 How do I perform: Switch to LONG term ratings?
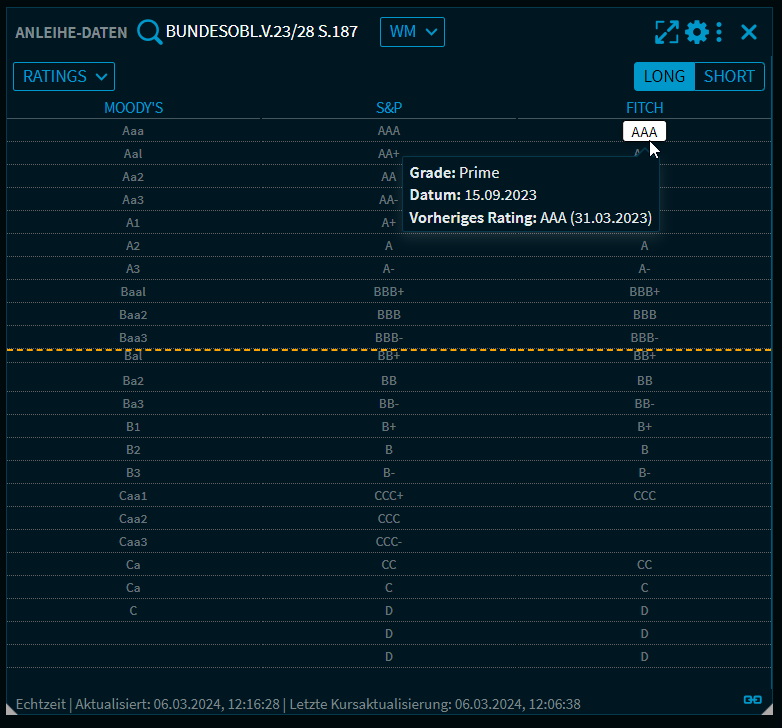tap(664, 76)
